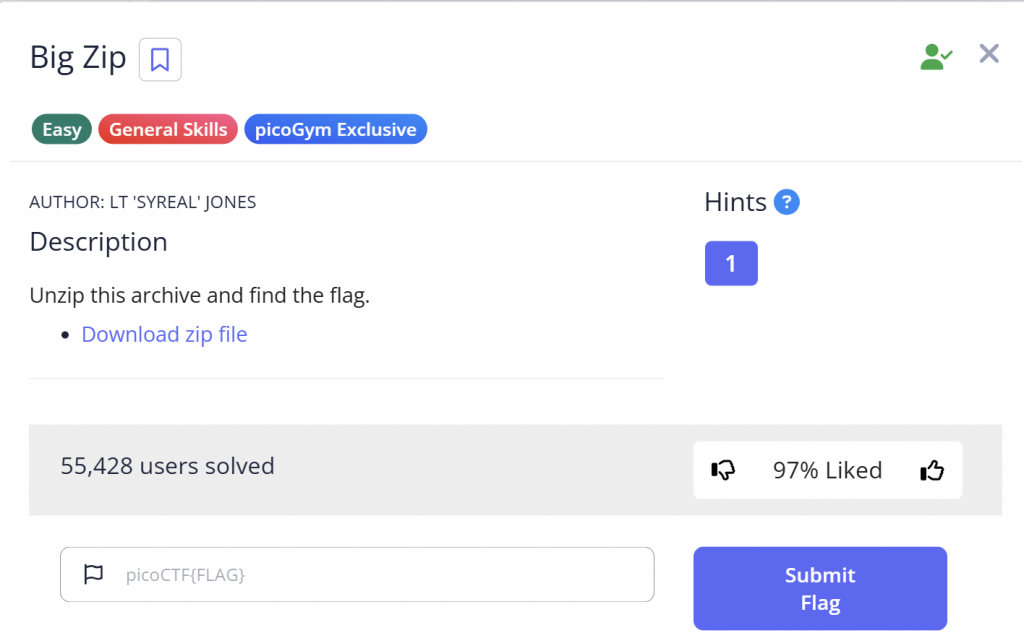Click the flag icon in the input box

93,574
